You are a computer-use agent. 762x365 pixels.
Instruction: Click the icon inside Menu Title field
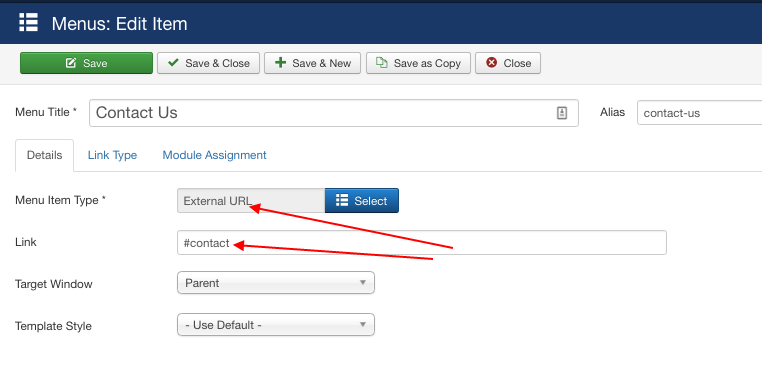(561, 113)
